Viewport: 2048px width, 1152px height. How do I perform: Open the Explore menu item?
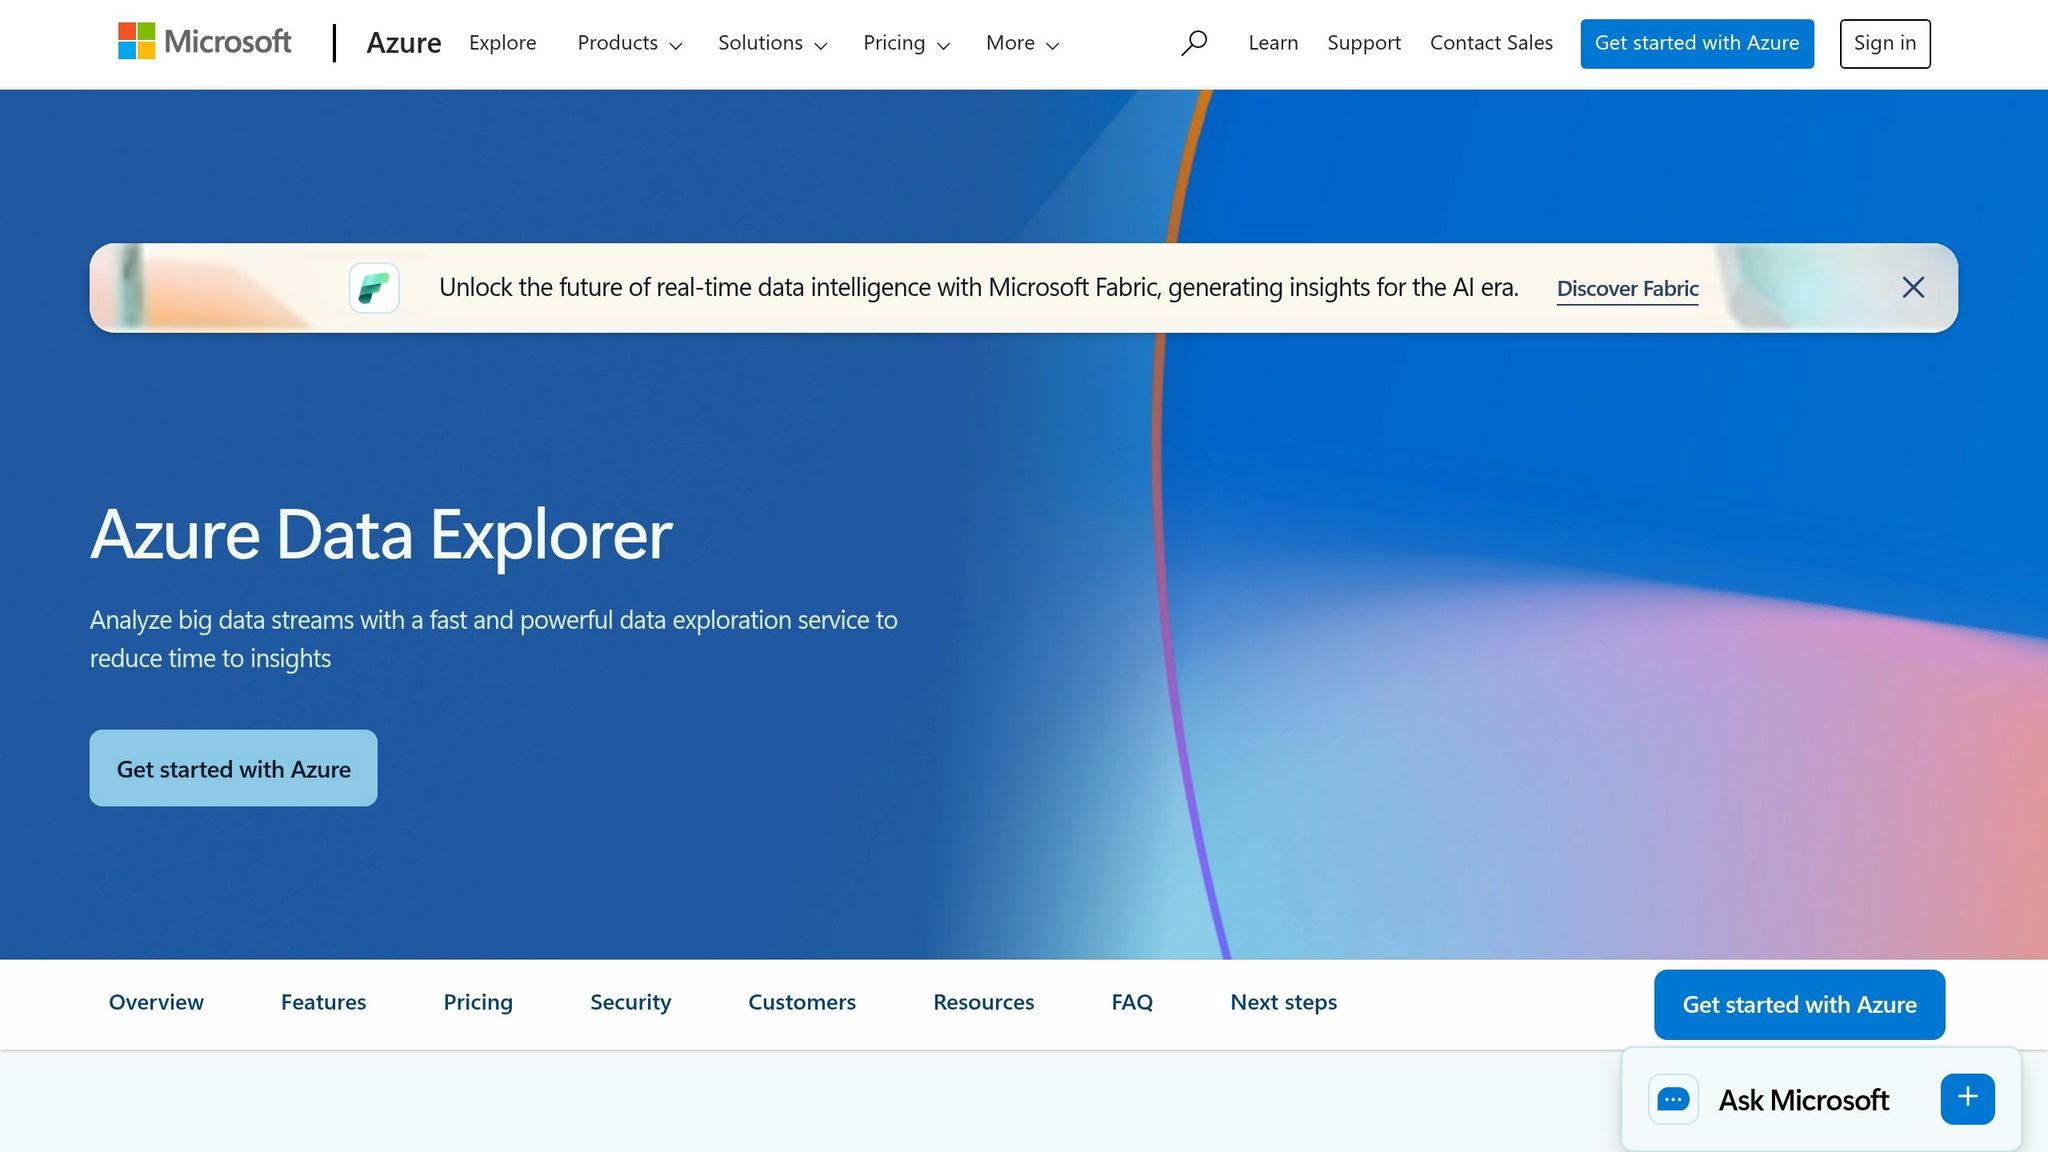click(x=502, y=43)
